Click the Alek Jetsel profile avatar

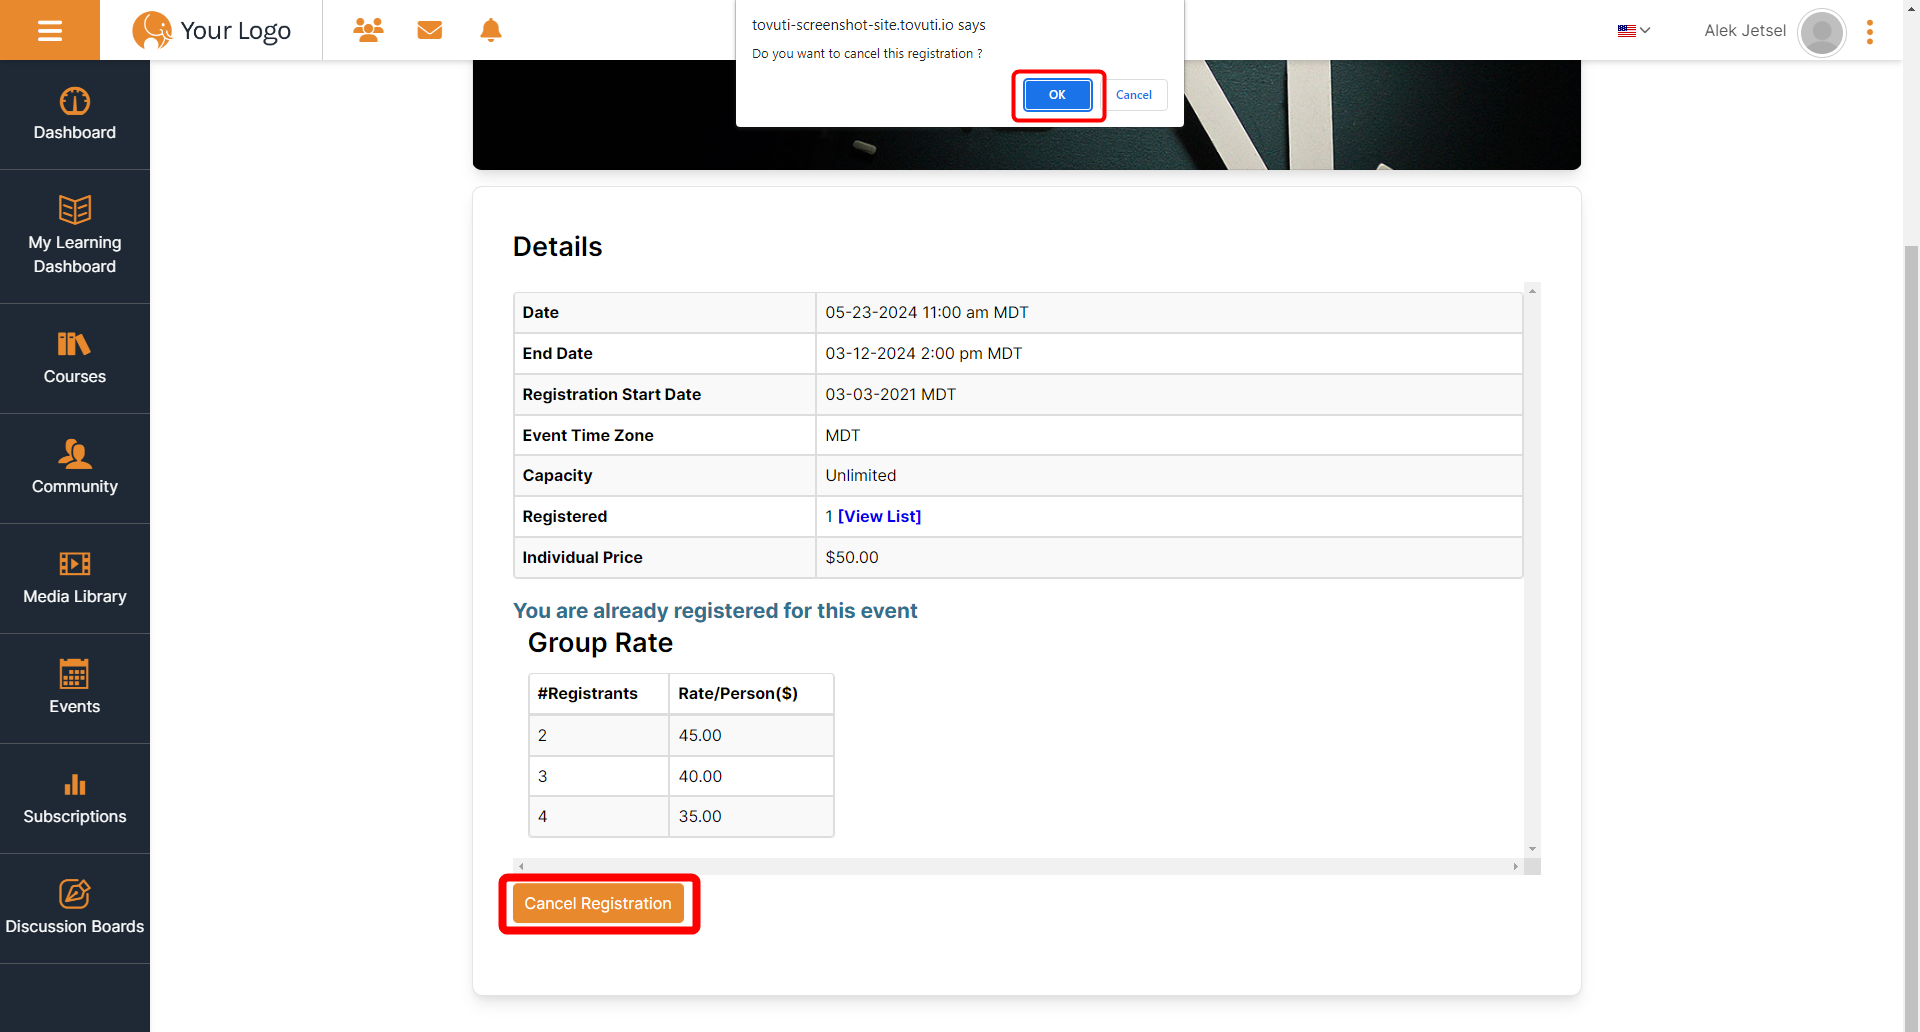(1822, 32)
